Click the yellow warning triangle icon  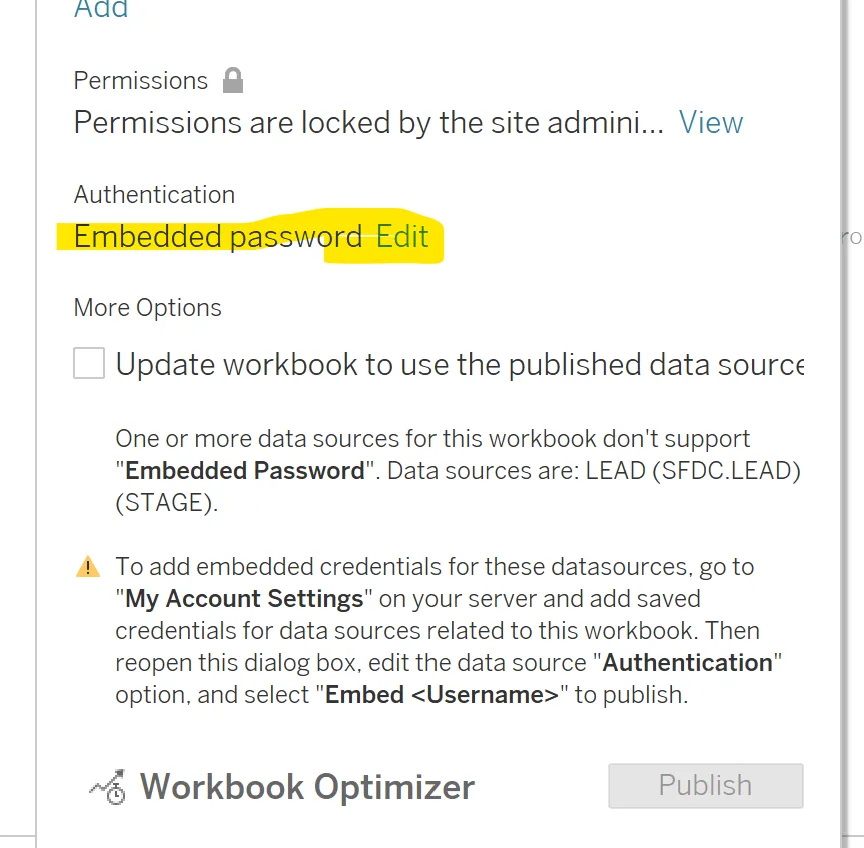(88, 567)
